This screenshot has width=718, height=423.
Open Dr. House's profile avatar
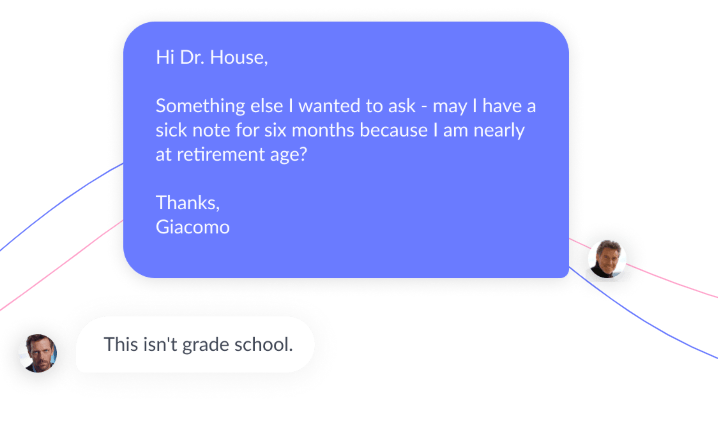point(39,352)
